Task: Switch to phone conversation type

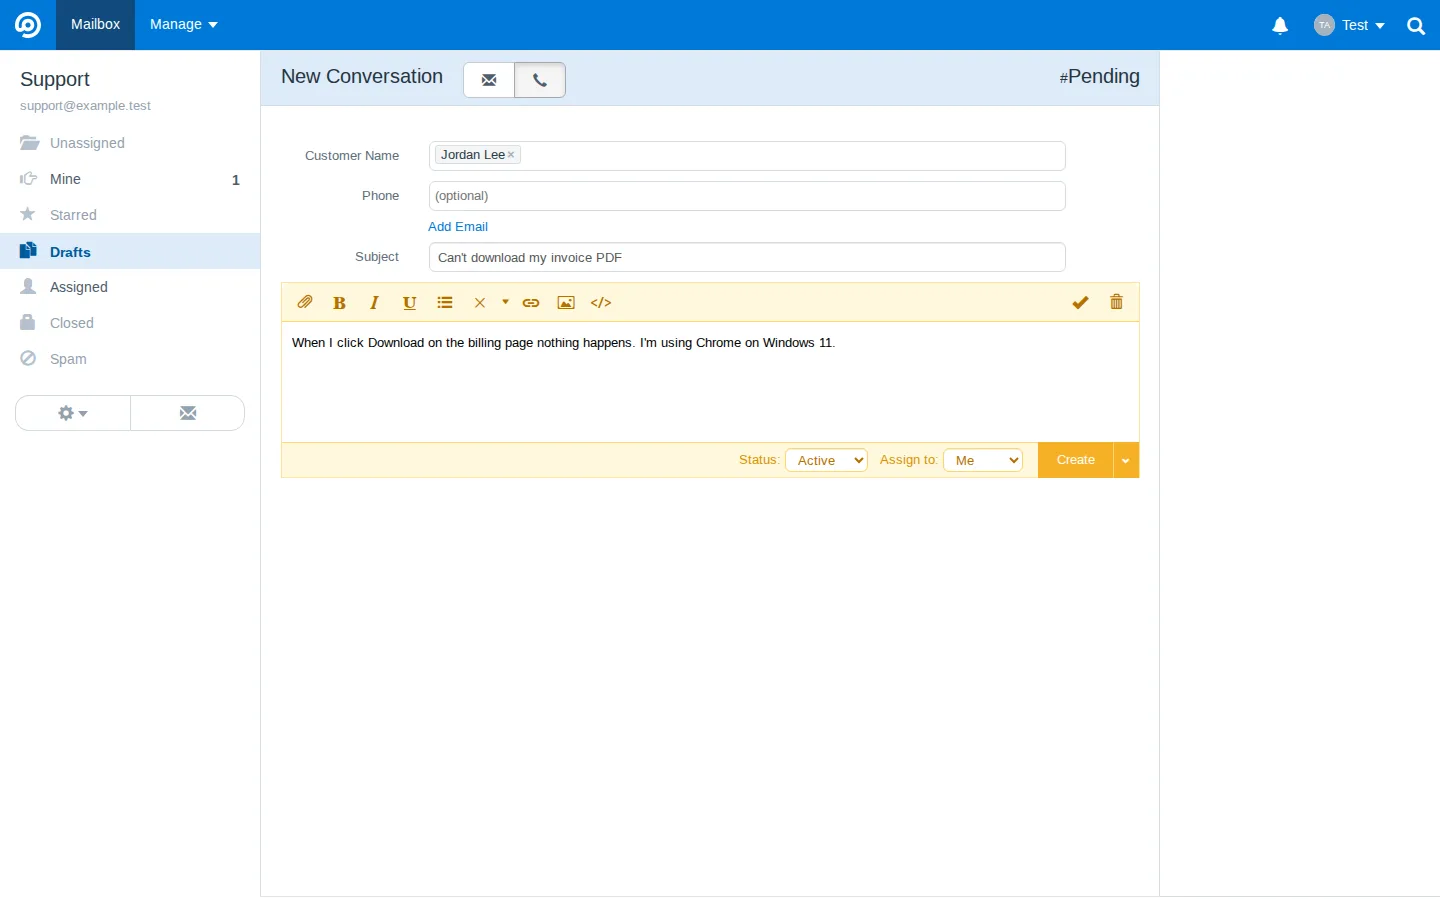Action: (540, 80)
